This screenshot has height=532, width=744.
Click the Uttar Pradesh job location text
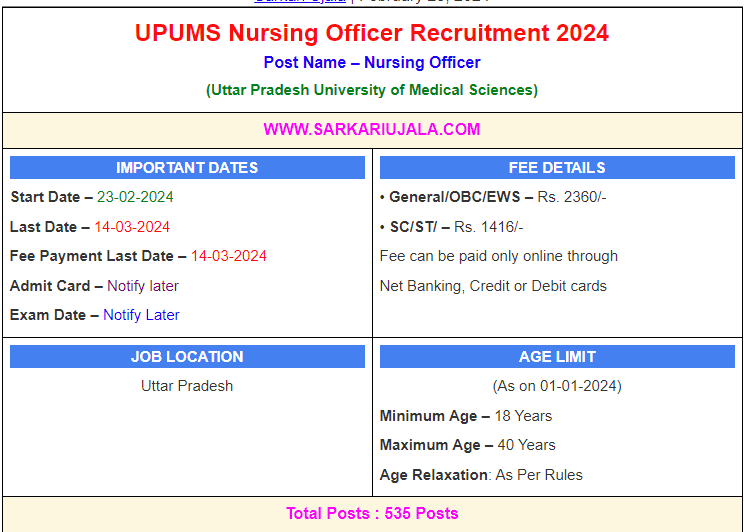point(187,386)
